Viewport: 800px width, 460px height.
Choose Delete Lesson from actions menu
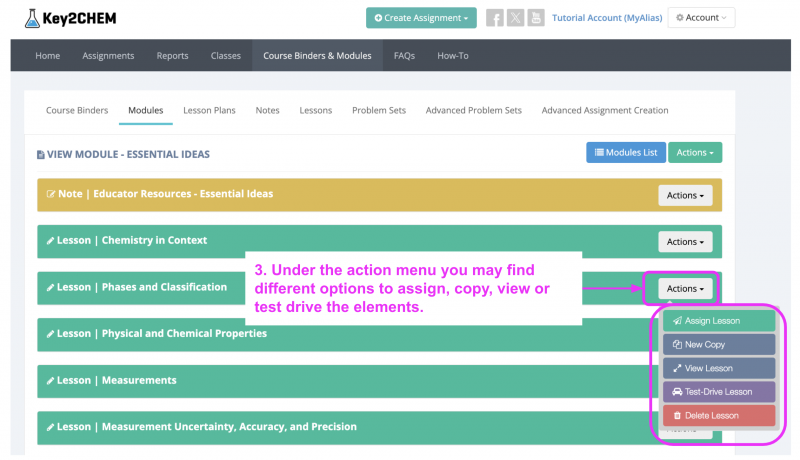[718, 416]
